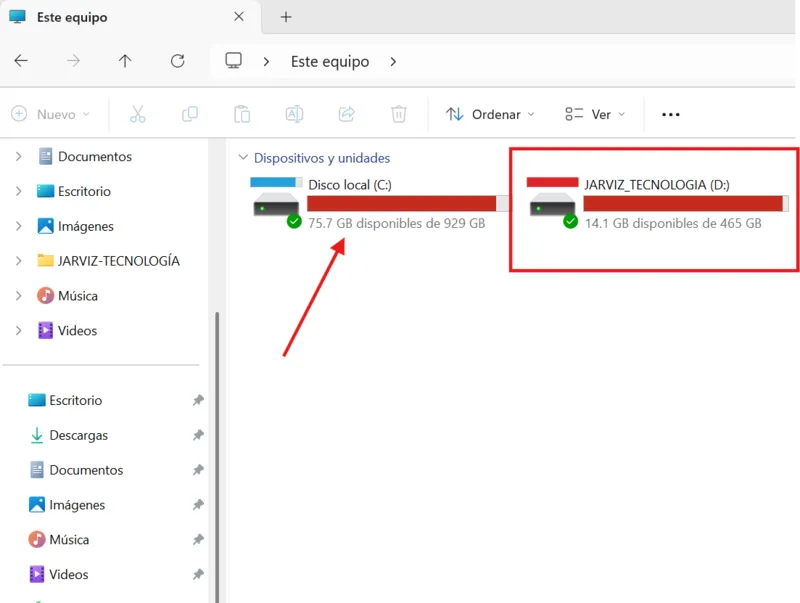800x603 pixels.
Task: Go forward with the right arrow
Action: pos(73,61)
